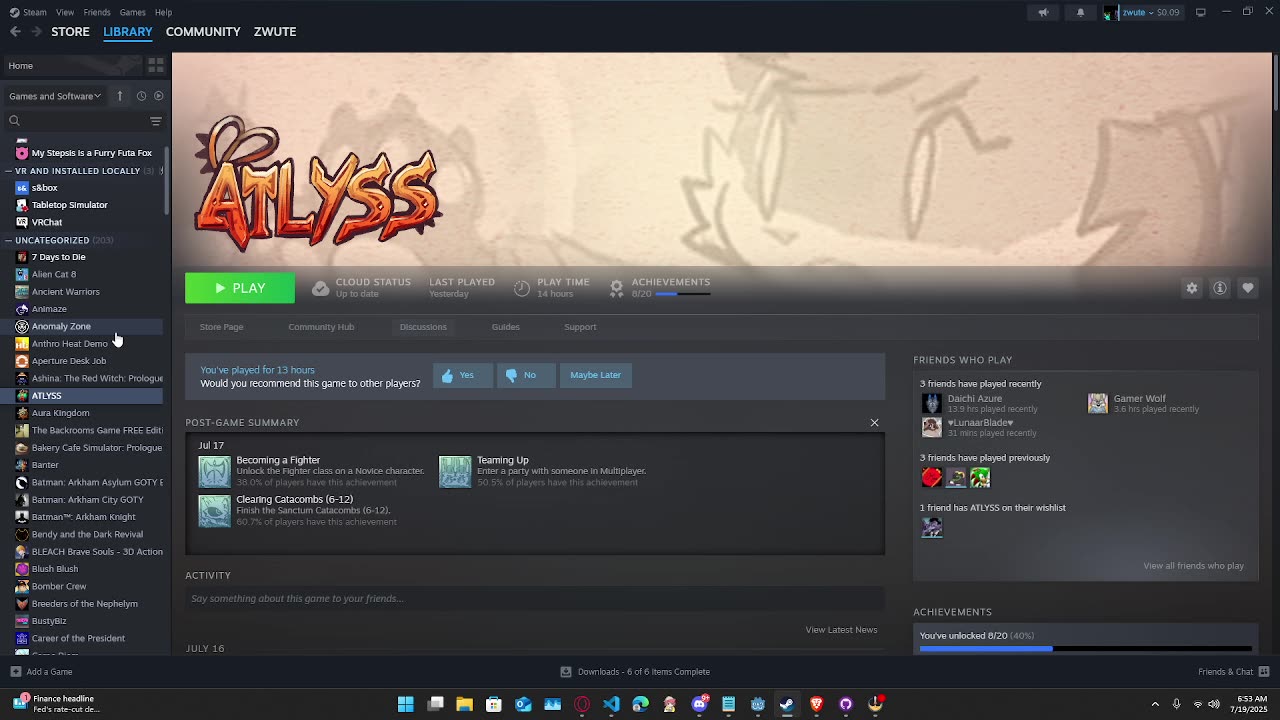
Task: Open Brave browser from taskbar
Action: coord(816,704)
